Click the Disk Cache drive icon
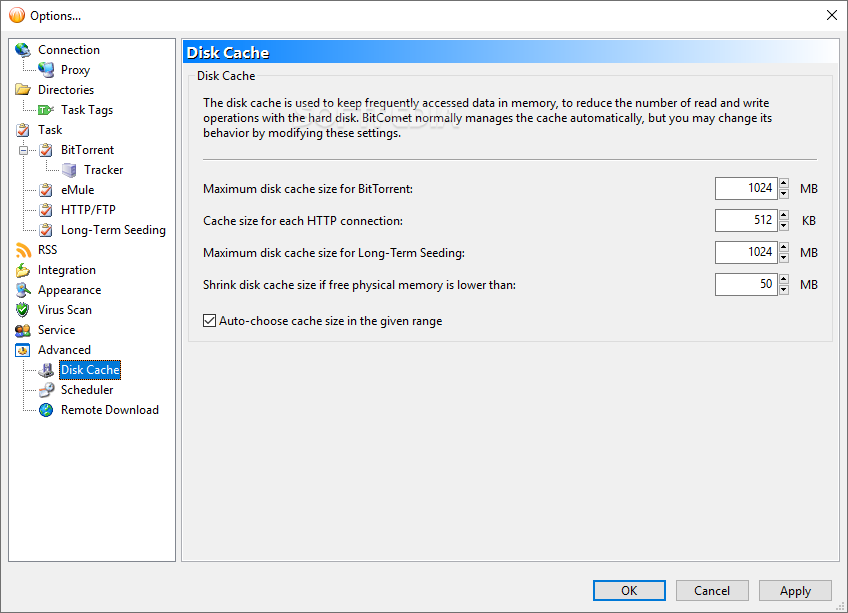 pos(46,370)
